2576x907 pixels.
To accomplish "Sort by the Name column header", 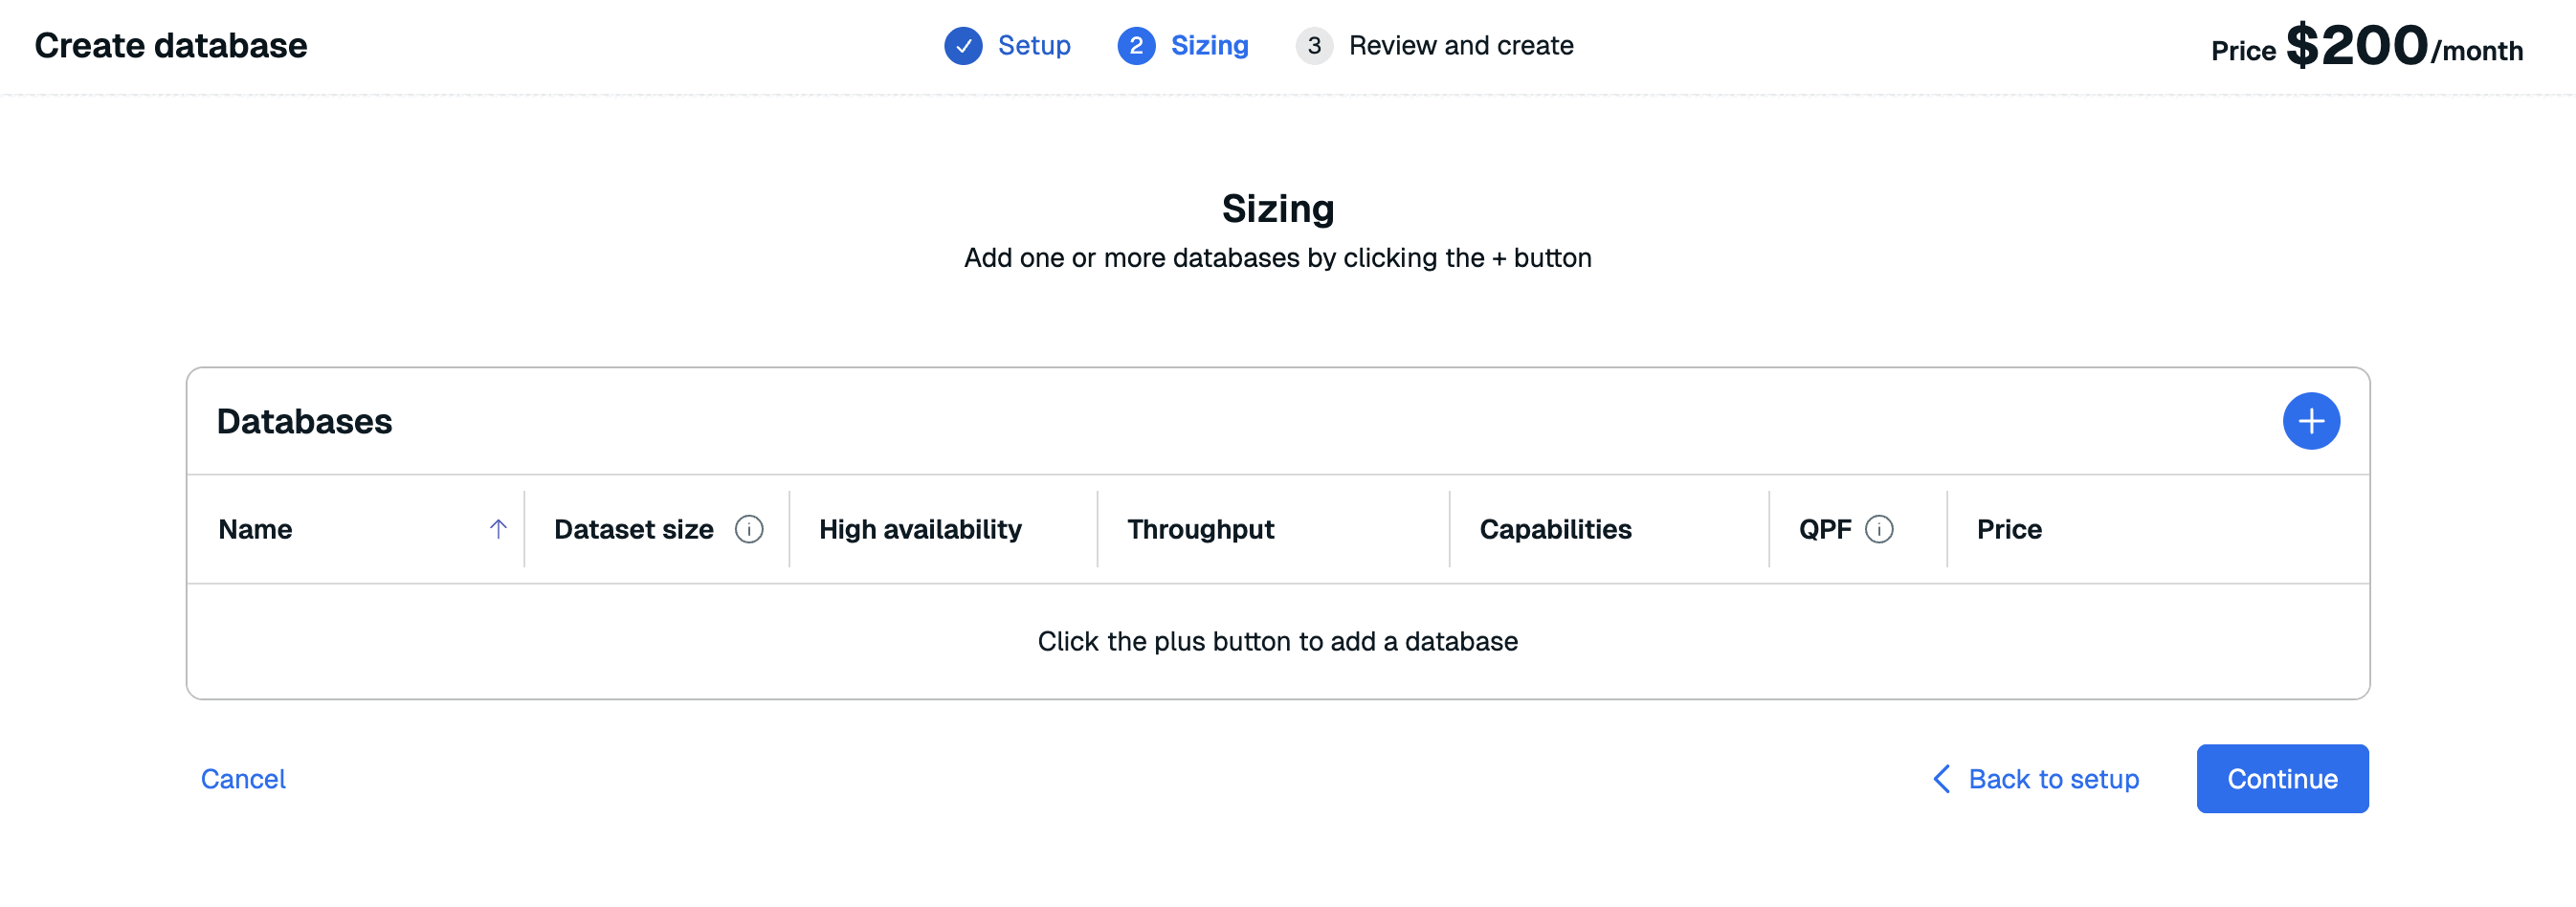I will 256,529.
